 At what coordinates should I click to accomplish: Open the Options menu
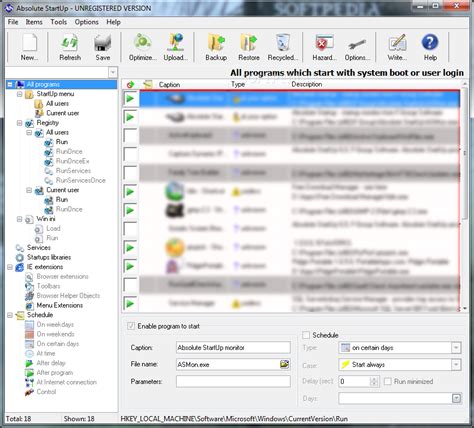click(x=86, y=22)
